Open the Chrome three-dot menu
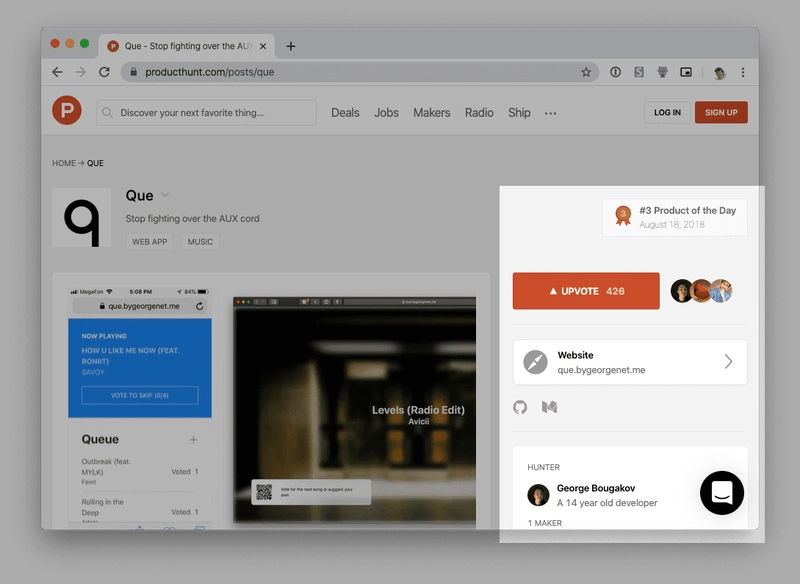This screenshot has width=800, height=584. coord(743,72)
